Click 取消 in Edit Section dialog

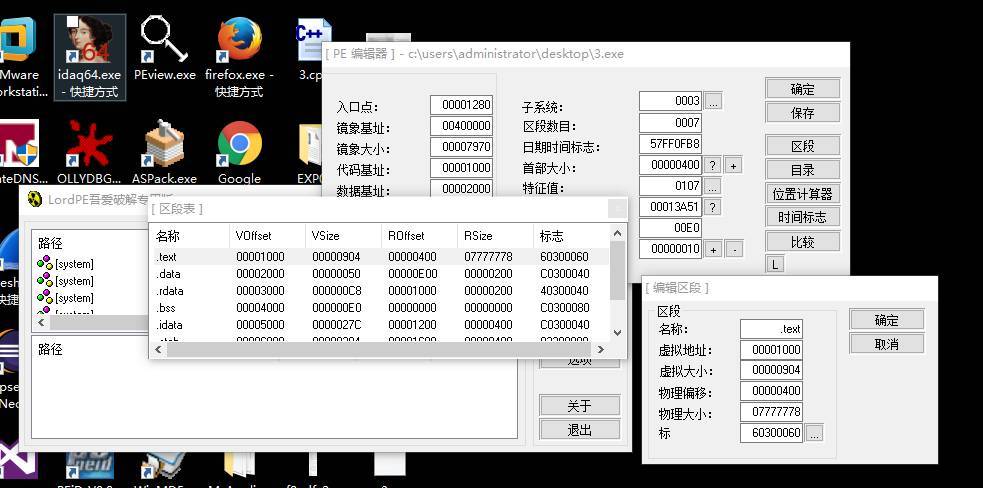(x=886, y=344)
